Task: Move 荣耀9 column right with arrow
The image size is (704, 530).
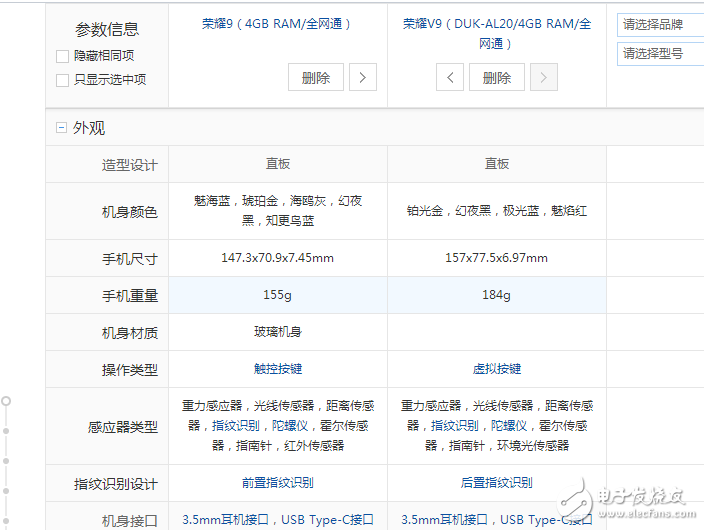Action: click(x=363, y=77)
